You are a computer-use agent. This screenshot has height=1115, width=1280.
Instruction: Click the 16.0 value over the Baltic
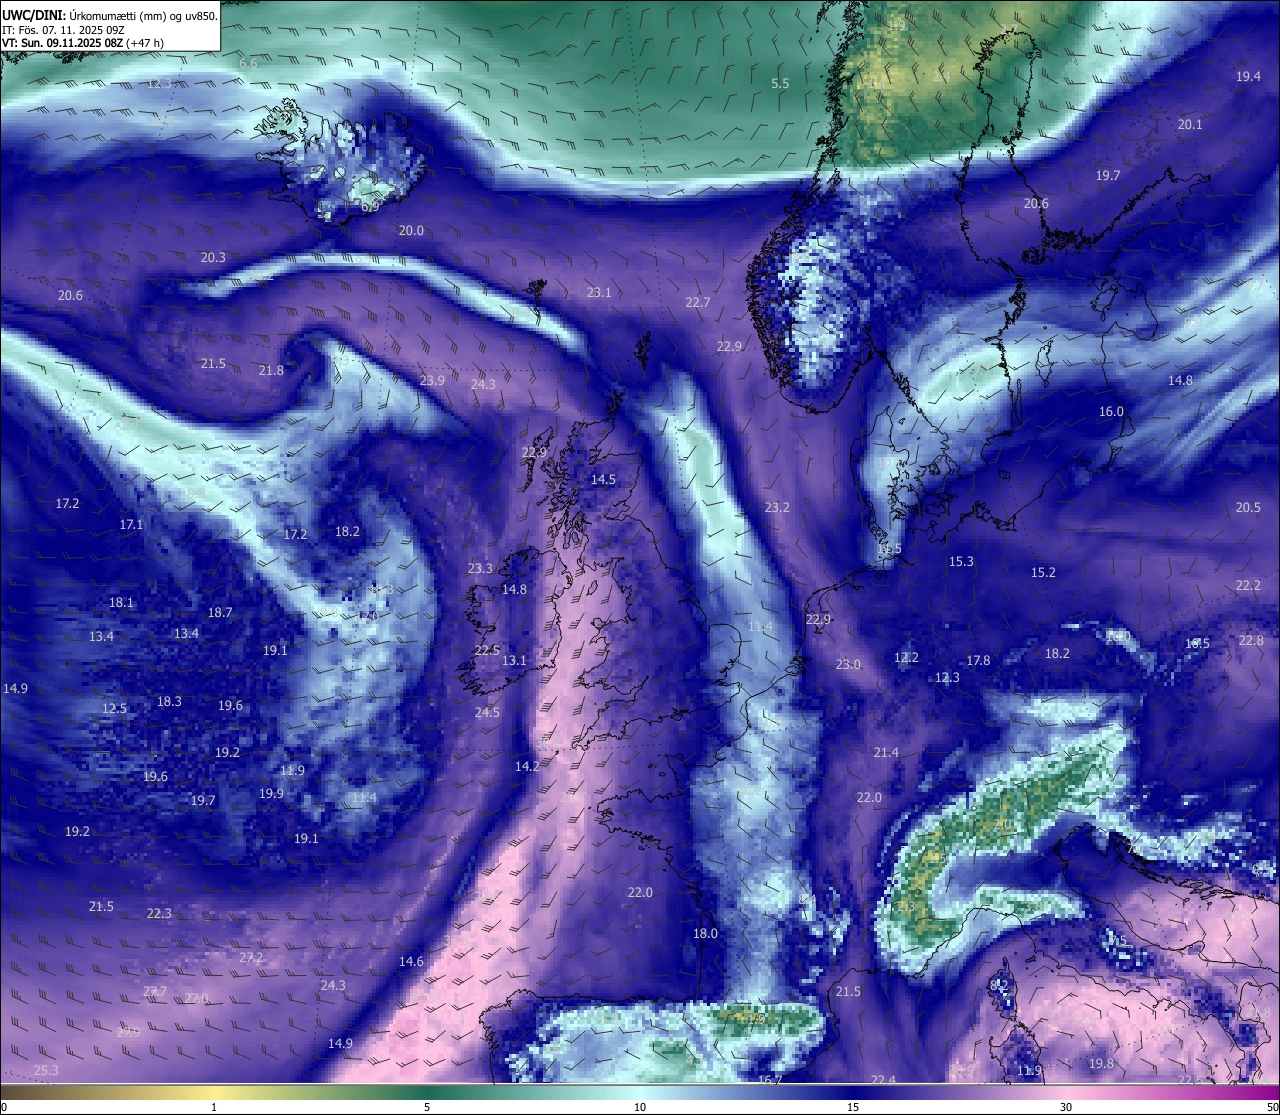point(1111,411)
